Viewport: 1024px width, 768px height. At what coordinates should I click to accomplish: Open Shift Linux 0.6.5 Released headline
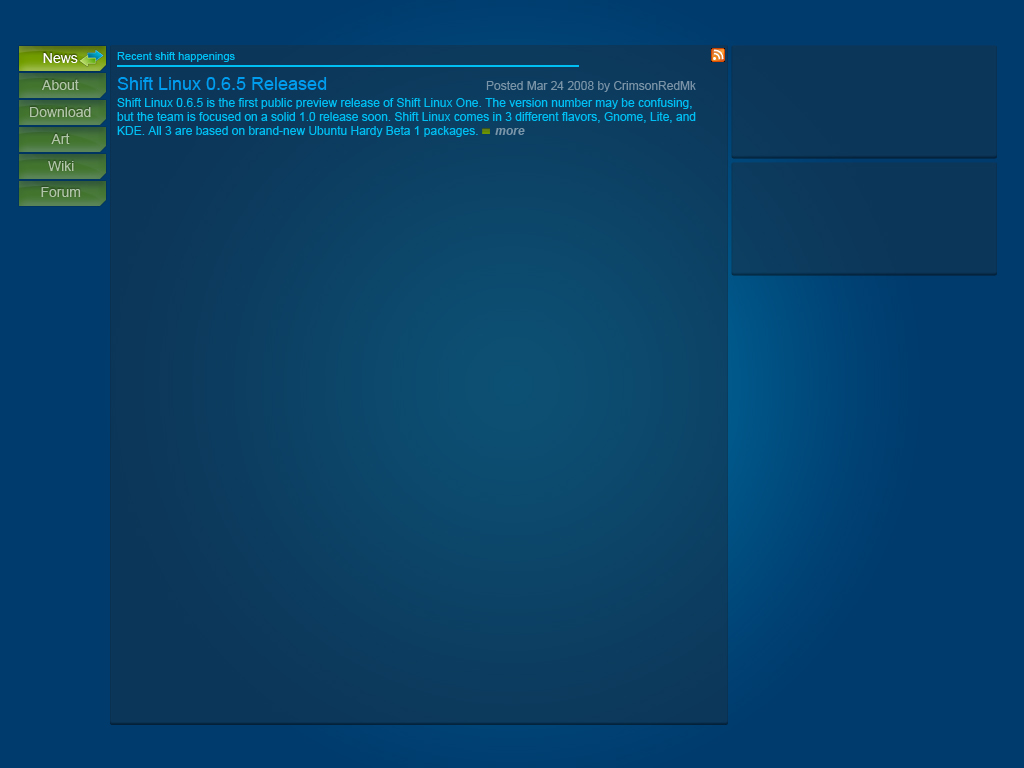click(x=222, y=84)
